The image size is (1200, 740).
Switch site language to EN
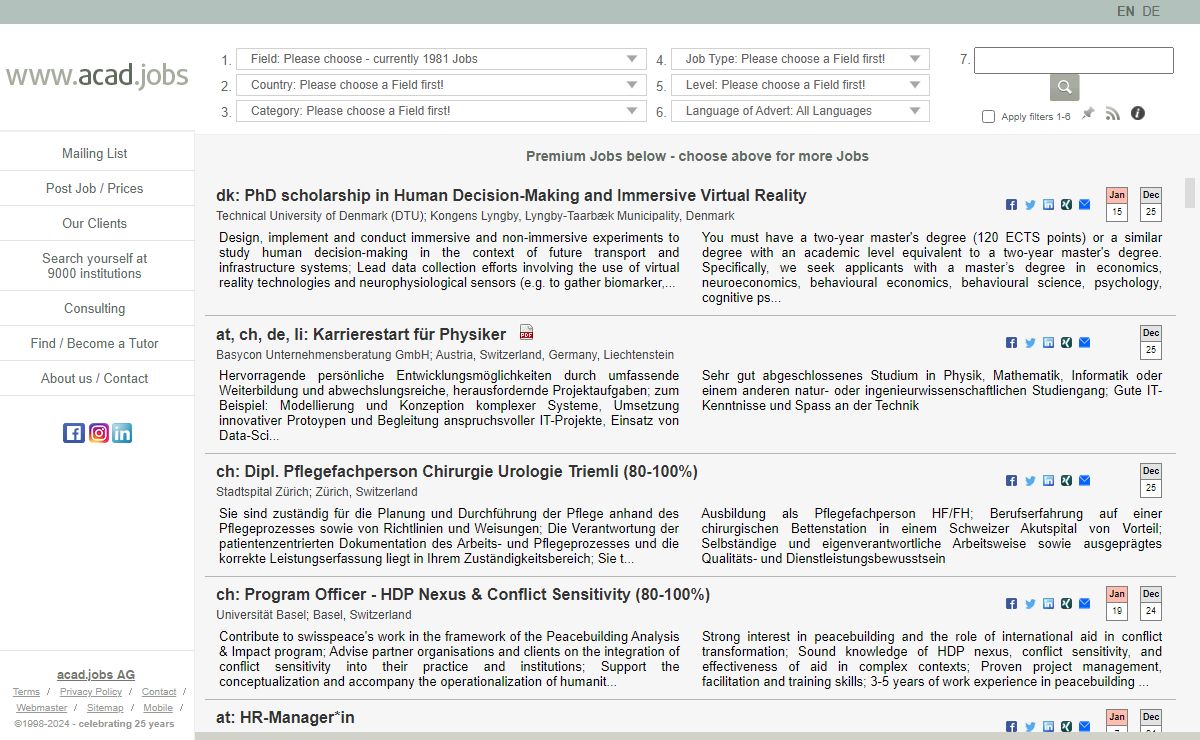coord(1126,11)
